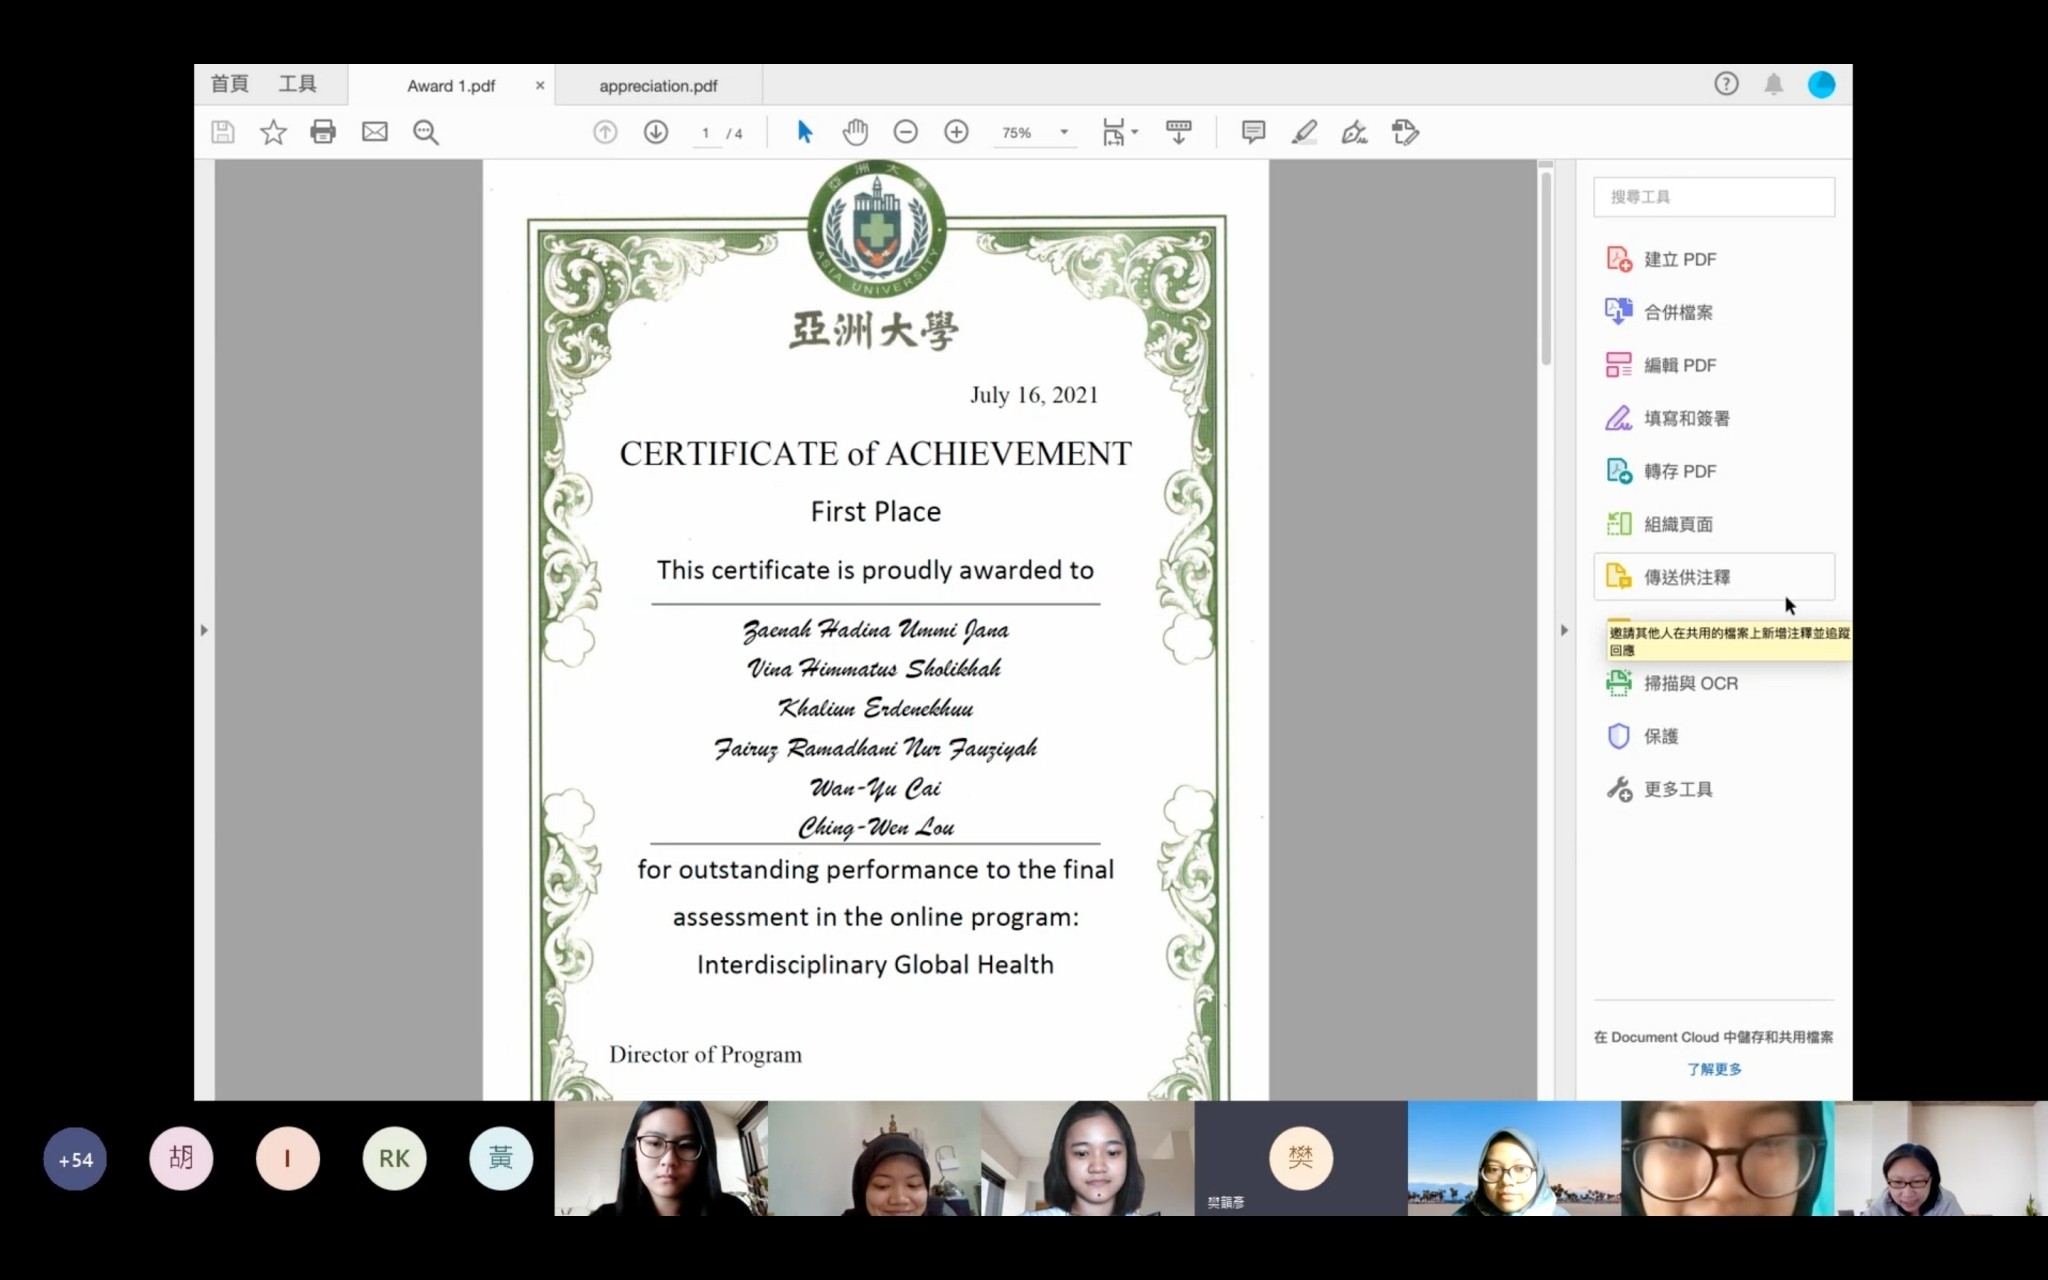
Task: Open the 合併檔案 tool
Action: 1714,312
